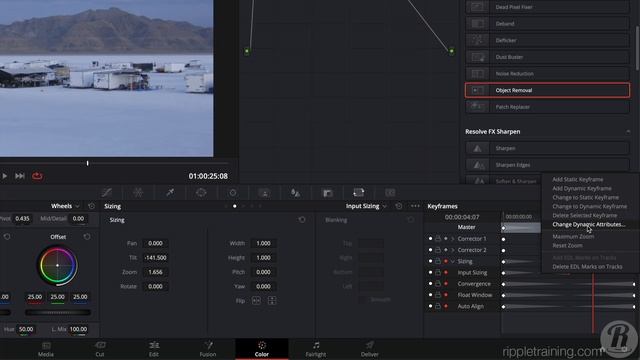Select the Sizing palette icon
The image size is (640, 360).
(x=359, y=193)
